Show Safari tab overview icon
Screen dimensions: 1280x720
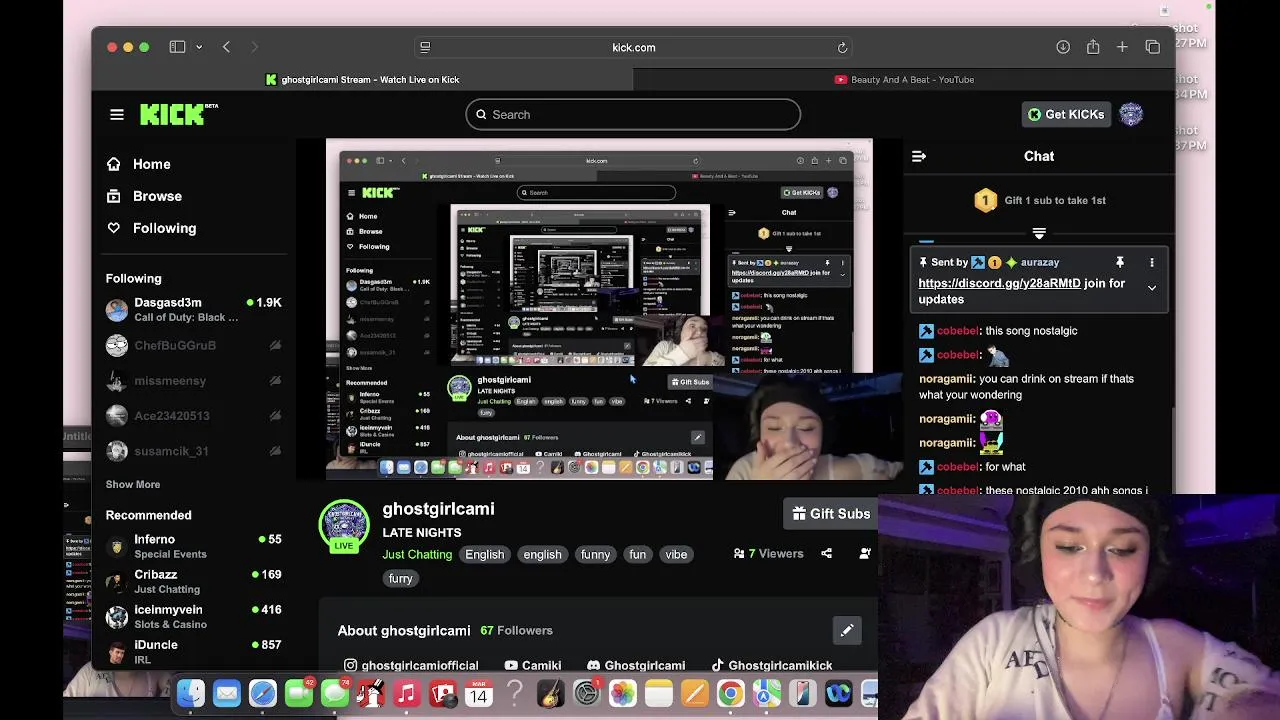click(1152, 47)
